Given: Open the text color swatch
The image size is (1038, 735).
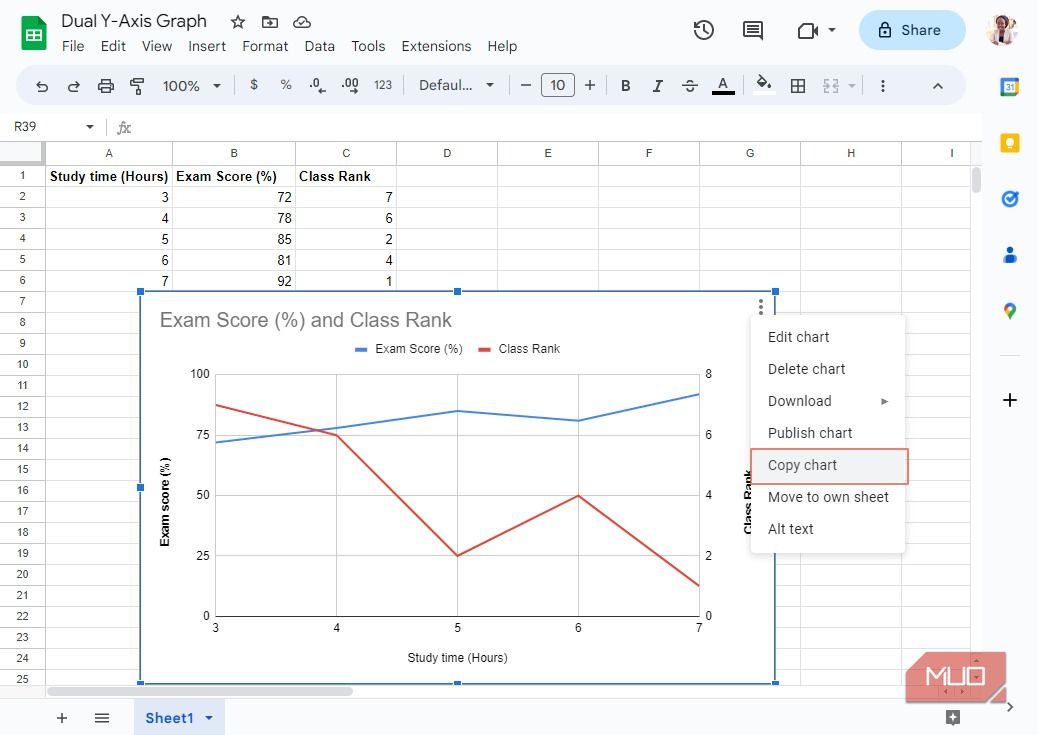Looking at the screenshot, I should click(x=723, y=85).
